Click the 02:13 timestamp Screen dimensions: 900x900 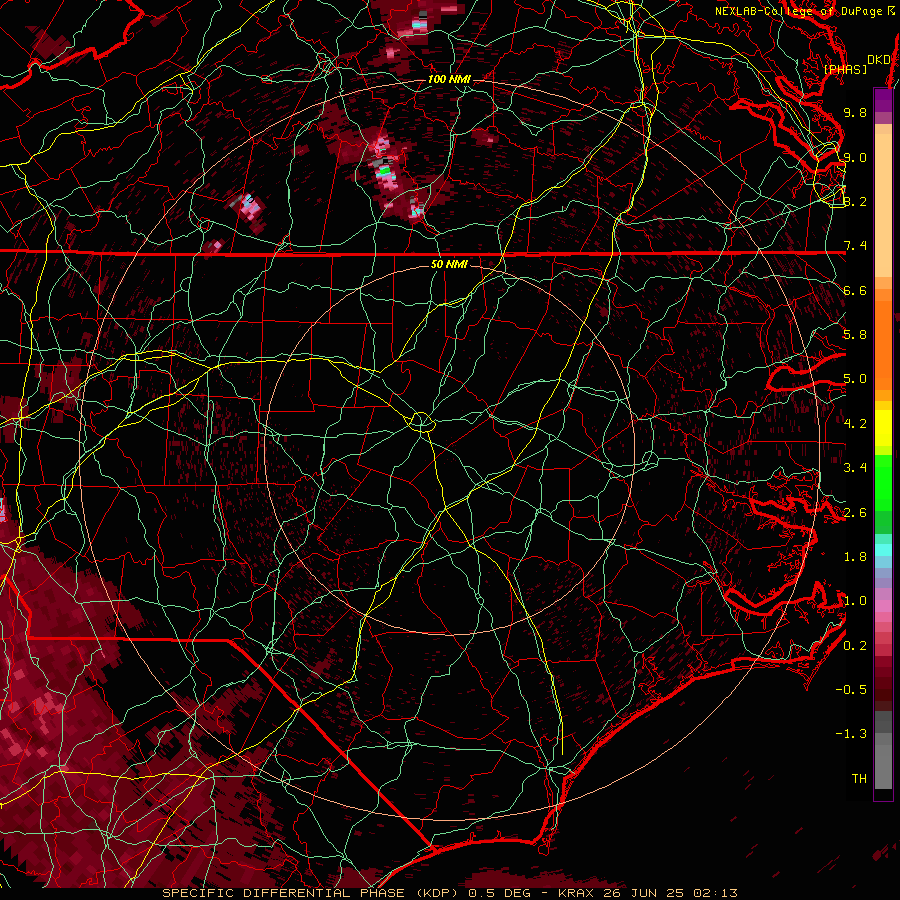(715, 893)
